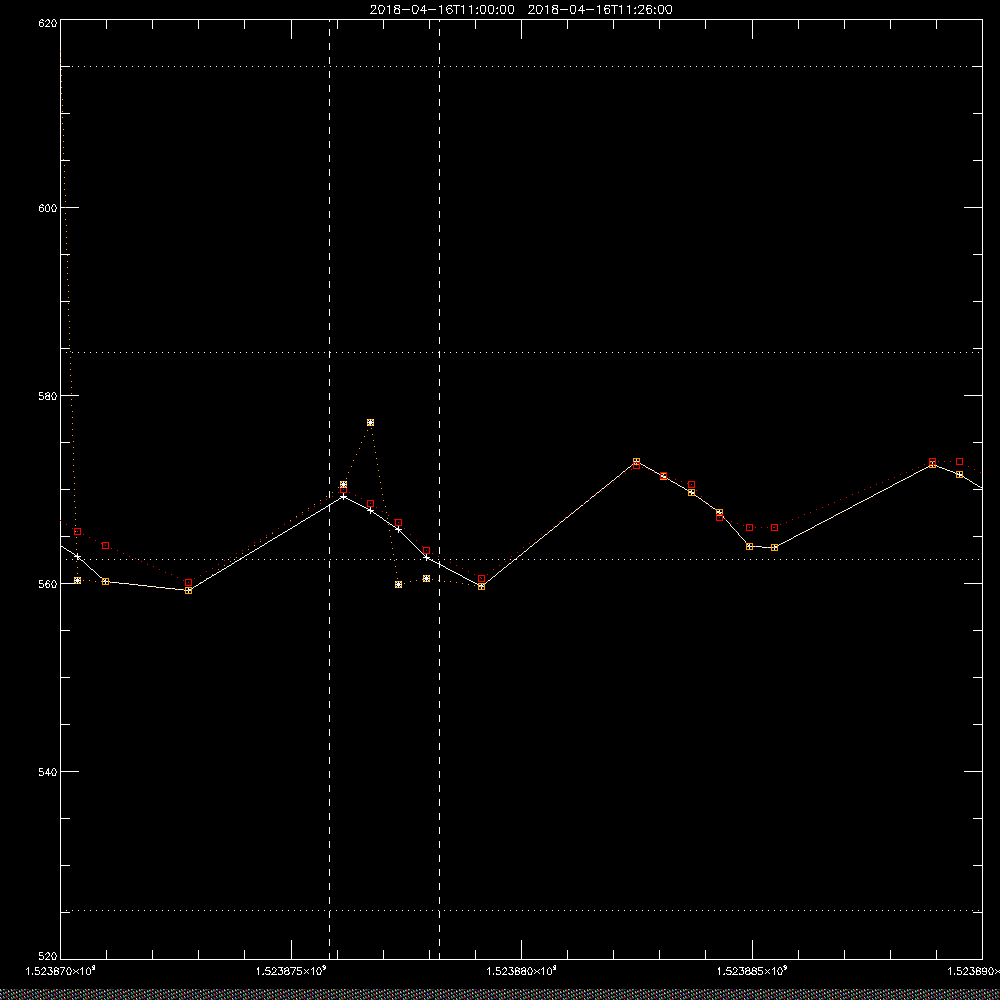Click the end time 2018-04-16T11:26:00 in title
1000x1000 pixels.
(x=600, y=10)
